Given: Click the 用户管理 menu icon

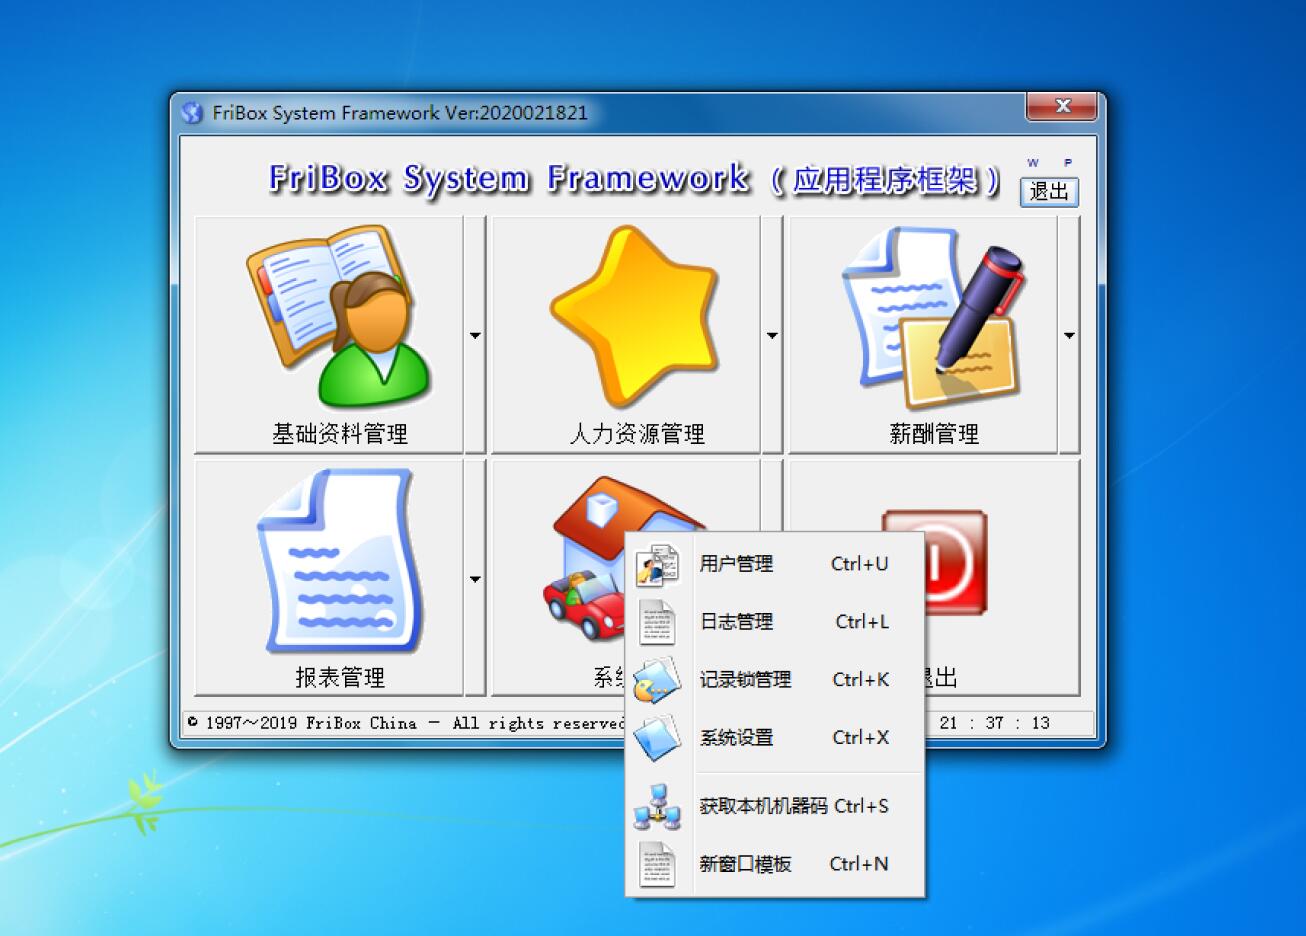Looking at the screenshot, I should 657,564.
